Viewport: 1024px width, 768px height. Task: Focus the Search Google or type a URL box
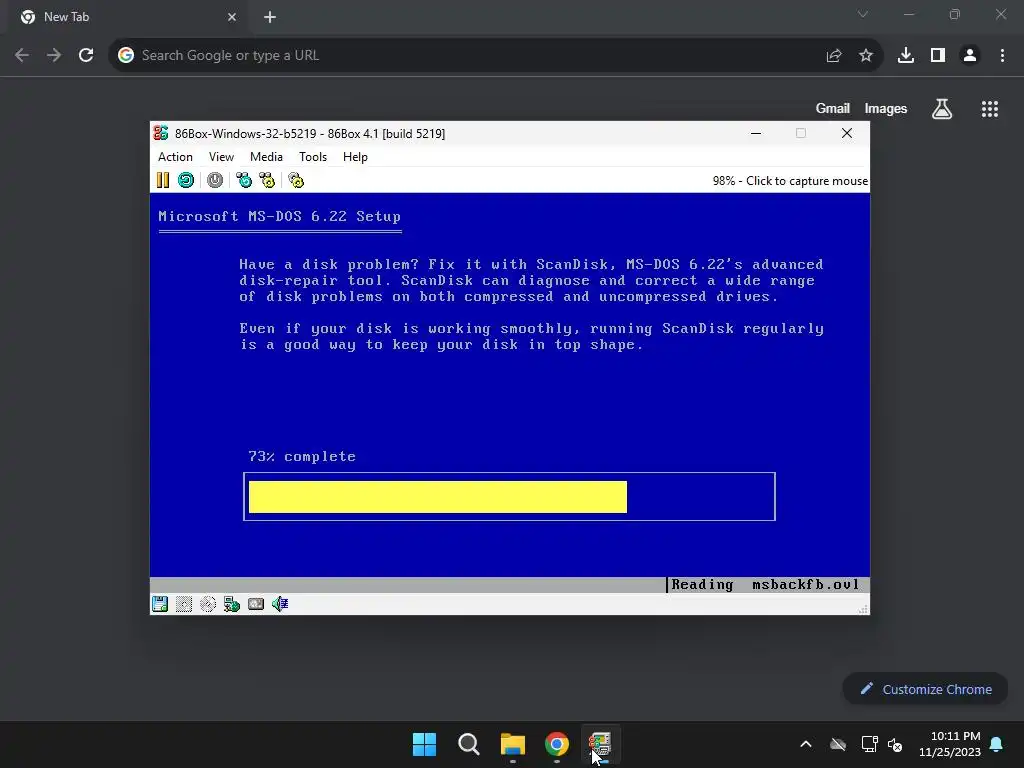pos(470,56)
